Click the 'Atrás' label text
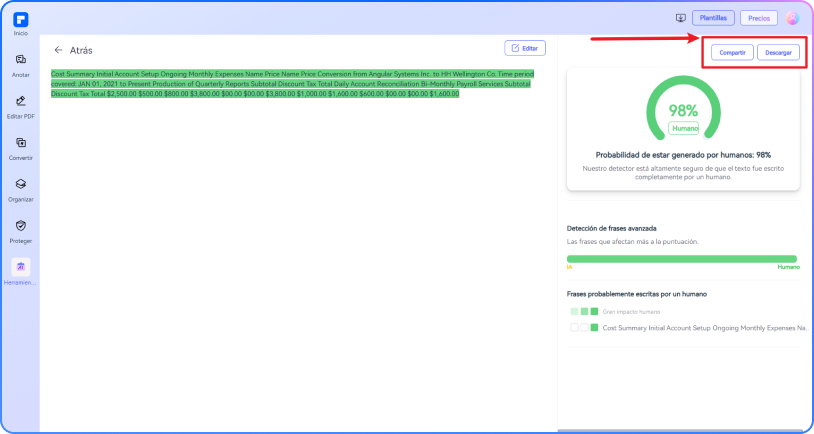 81,50
